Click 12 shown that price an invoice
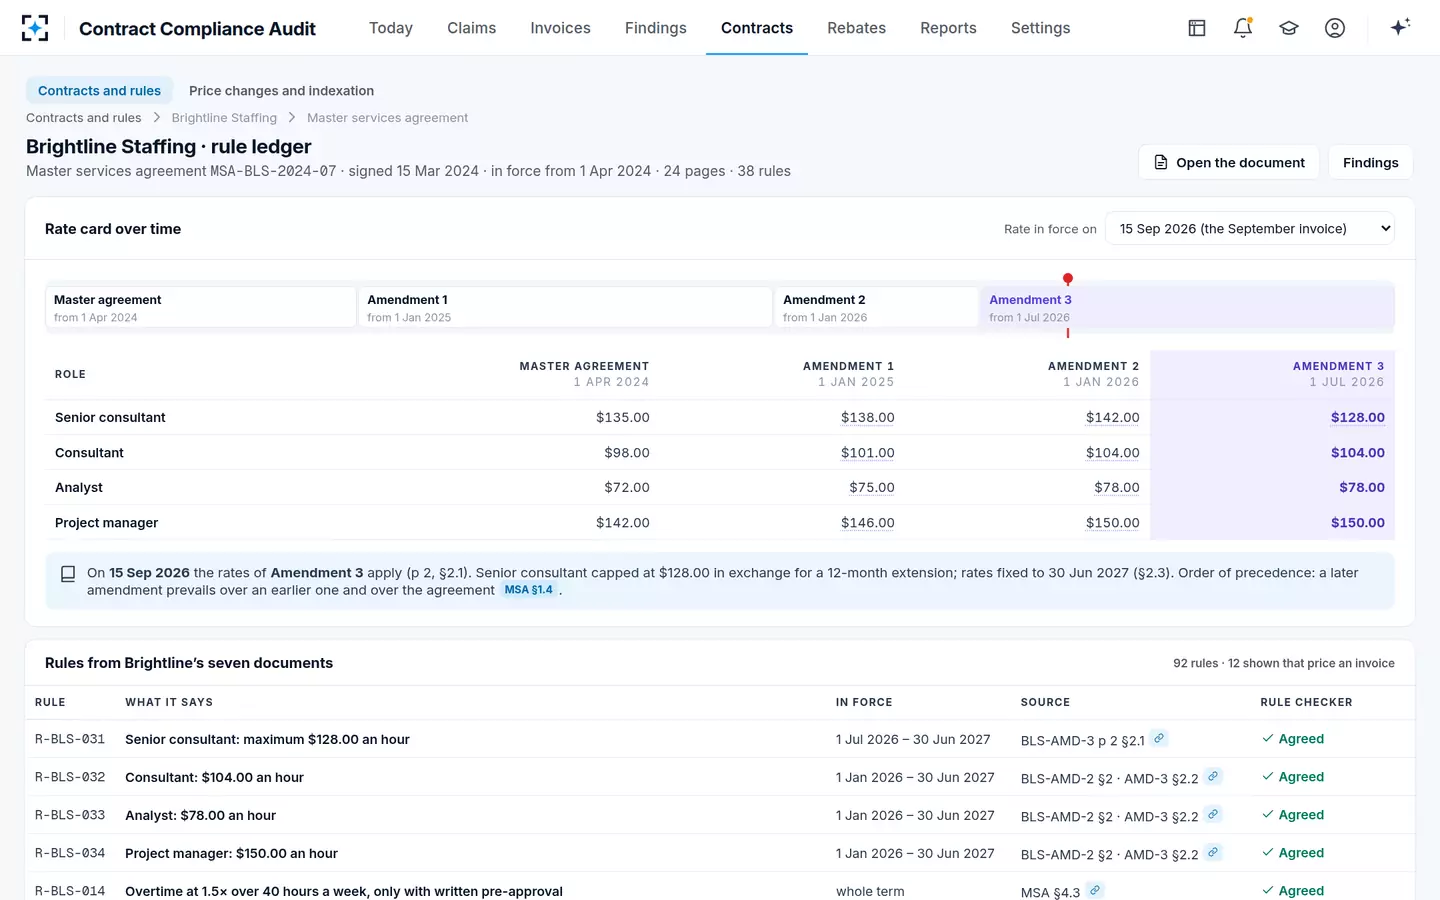The height and width of the screenshot is (900, 1440). coord(1311,663)
